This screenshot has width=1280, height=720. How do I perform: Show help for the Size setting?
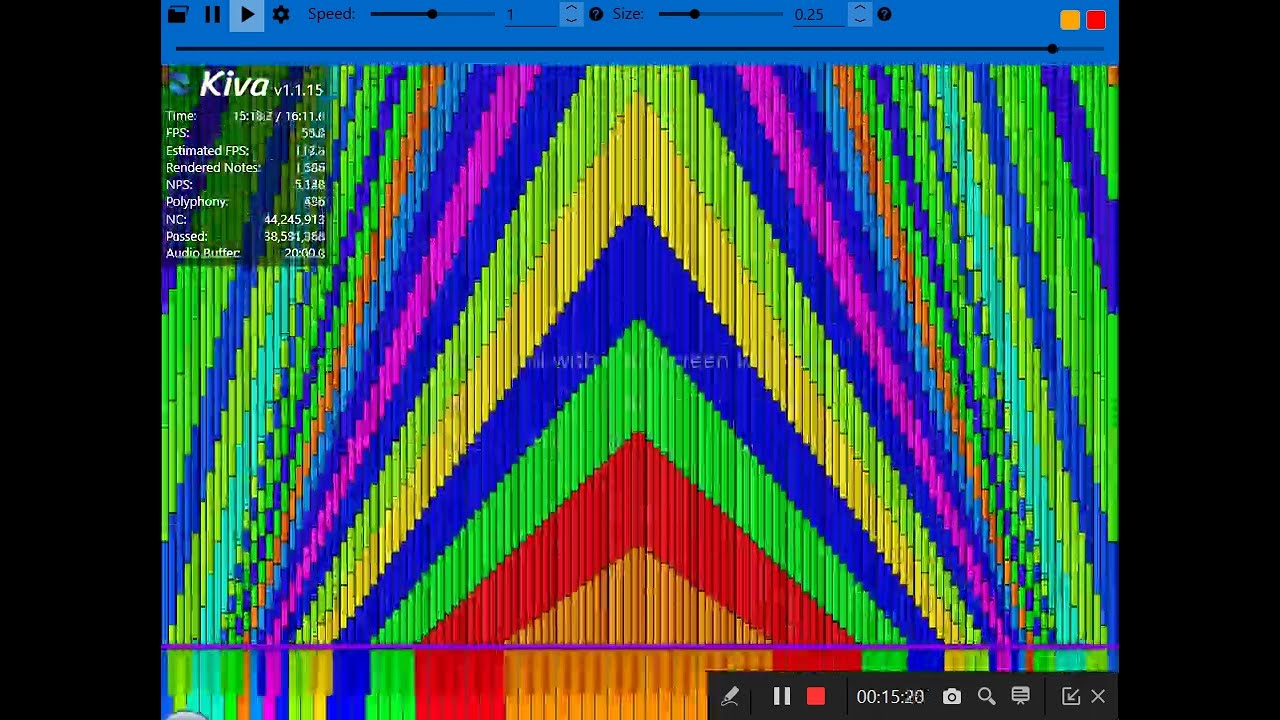coord(884,14)
